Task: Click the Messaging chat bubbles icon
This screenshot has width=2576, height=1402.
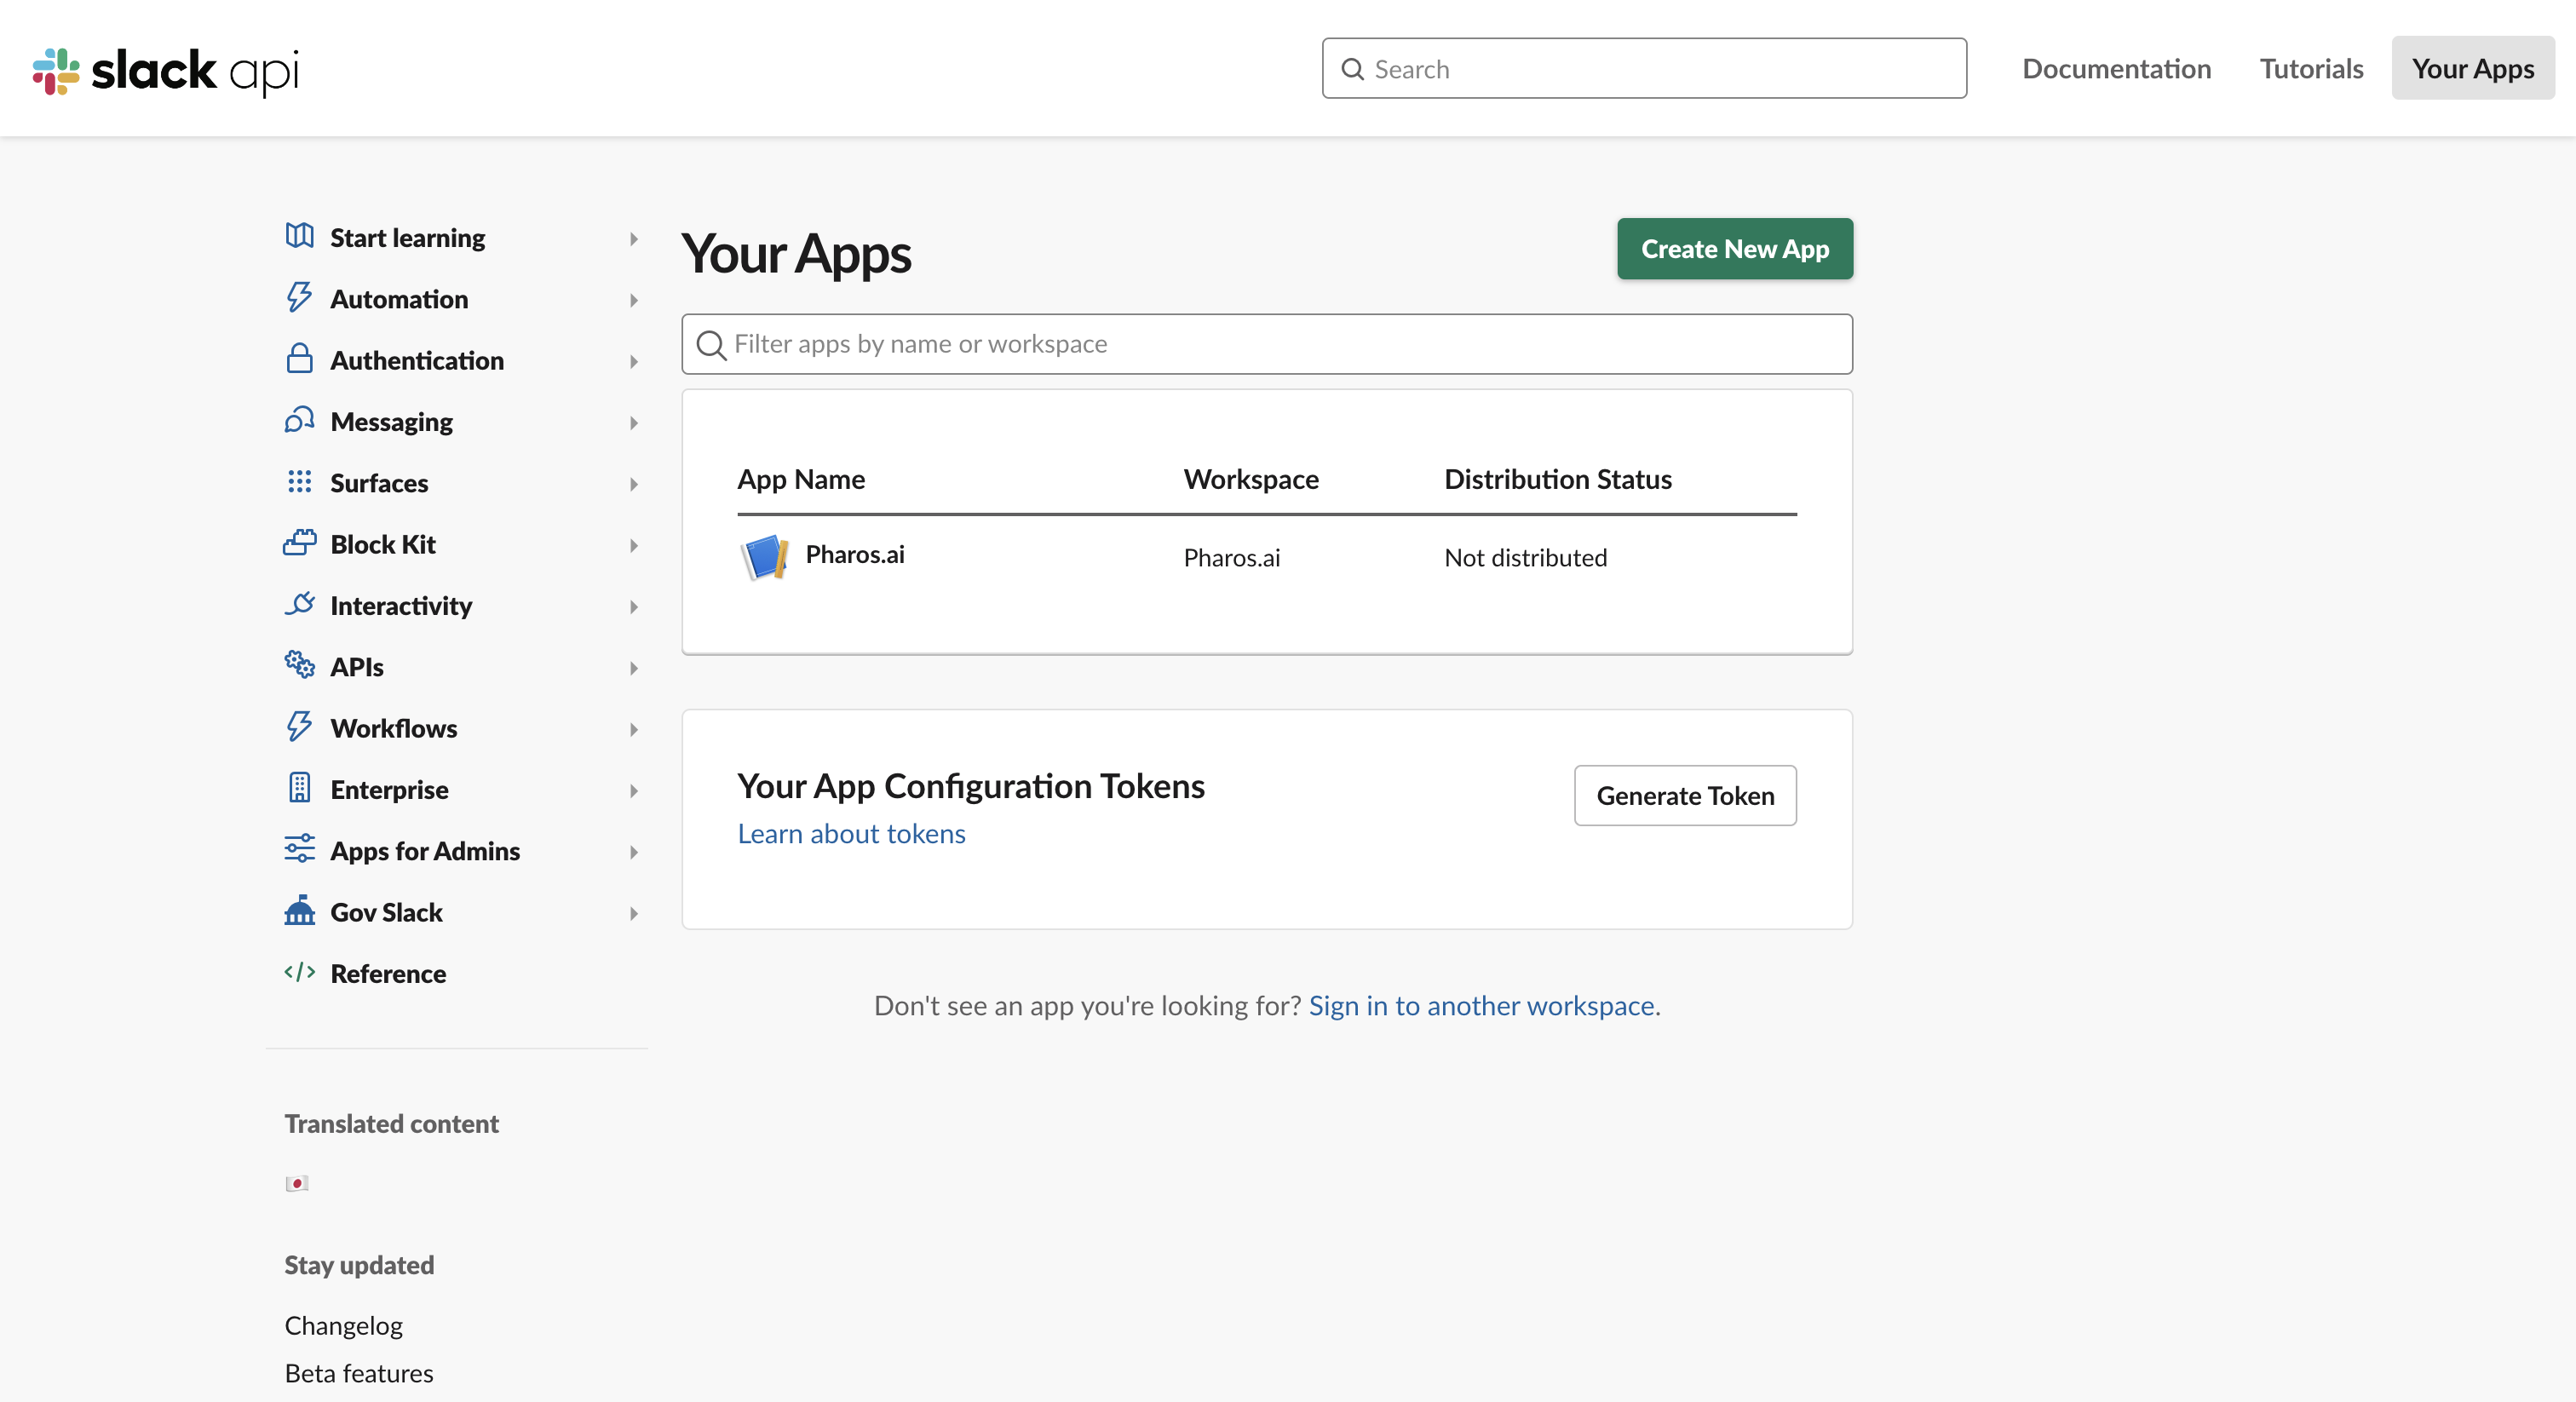Action: [299, 420]
